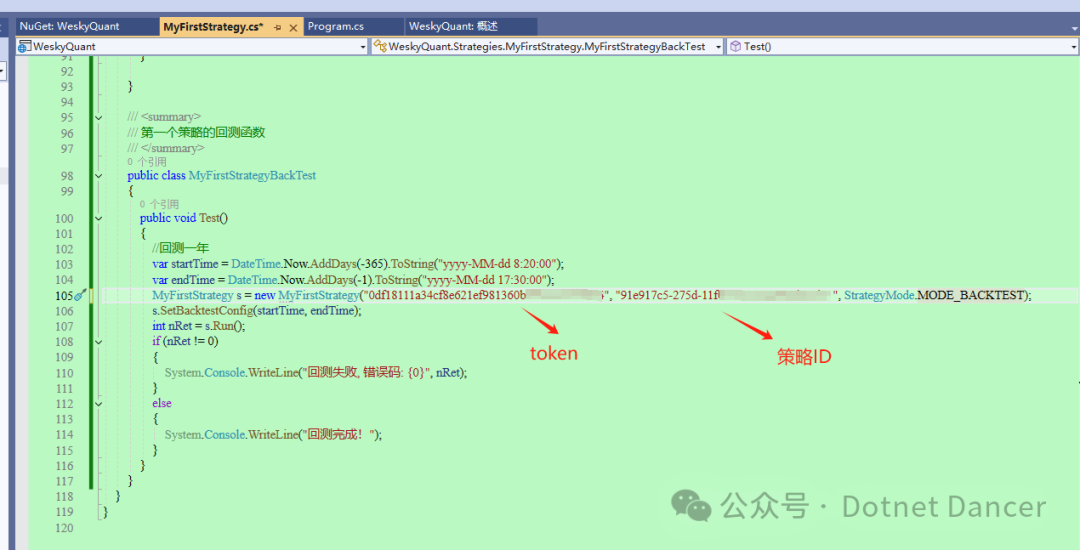Click the '回测完成！' string
The image size is (1080, 550).
point(340,434)
